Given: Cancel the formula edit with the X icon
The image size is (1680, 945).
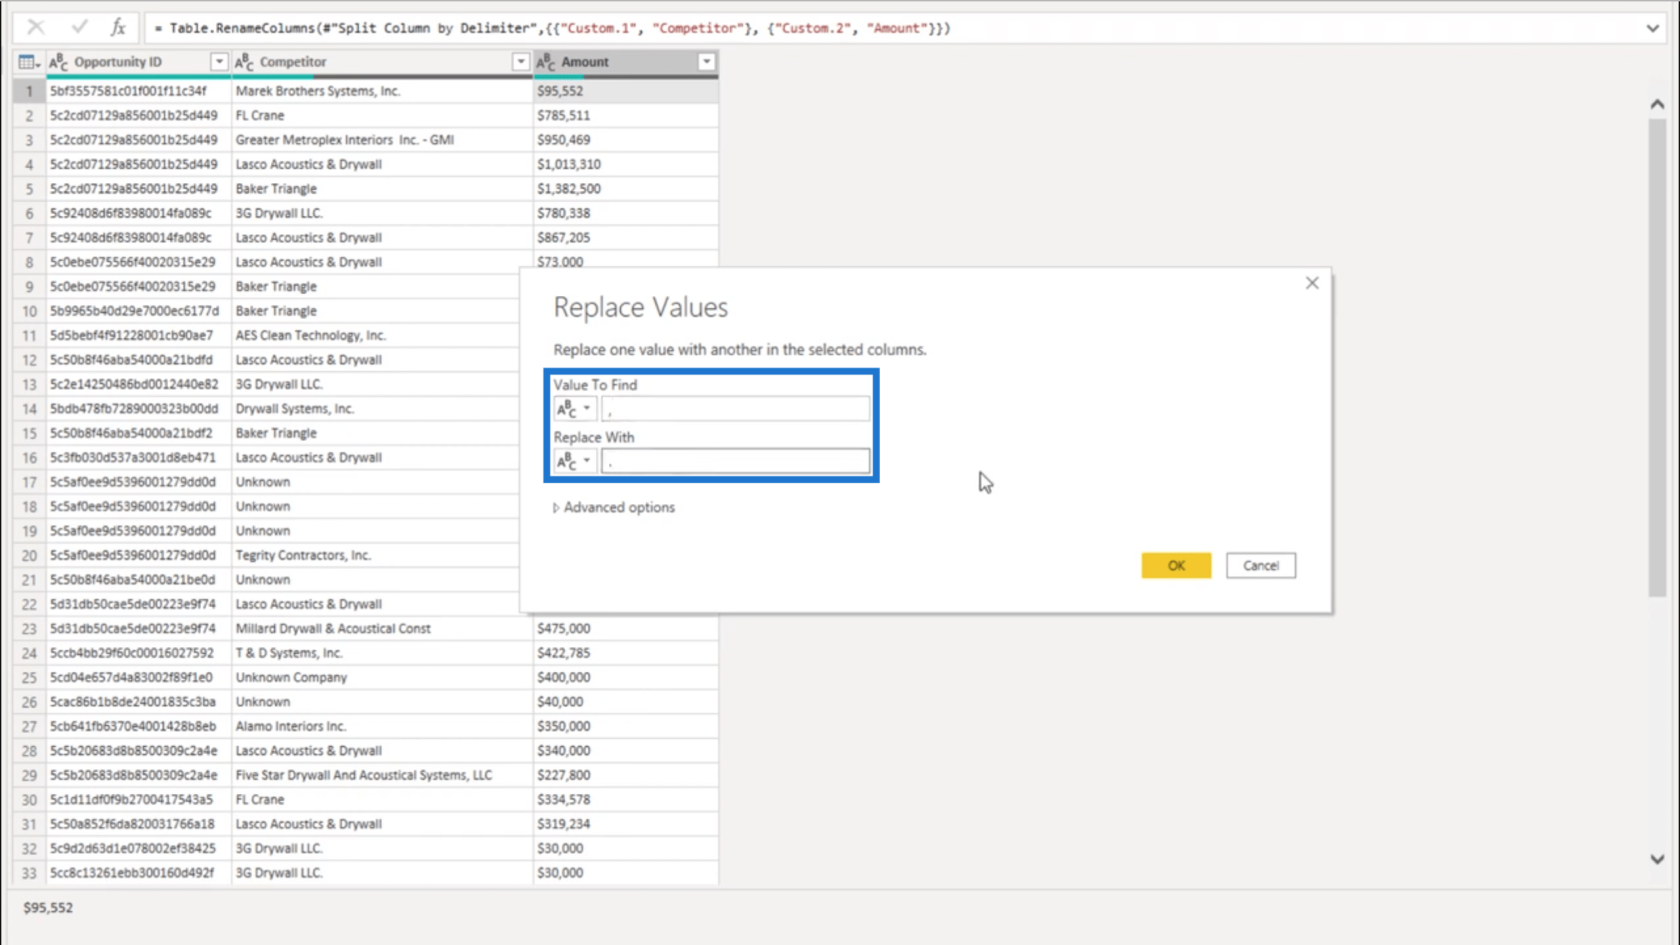Looking at the screenshot, I should (x=35, y=28).
